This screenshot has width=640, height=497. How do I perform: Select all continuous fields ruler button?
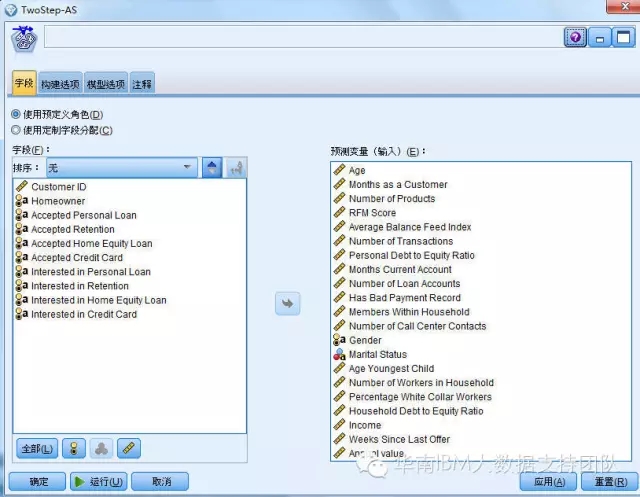click(x=129, y=448)
